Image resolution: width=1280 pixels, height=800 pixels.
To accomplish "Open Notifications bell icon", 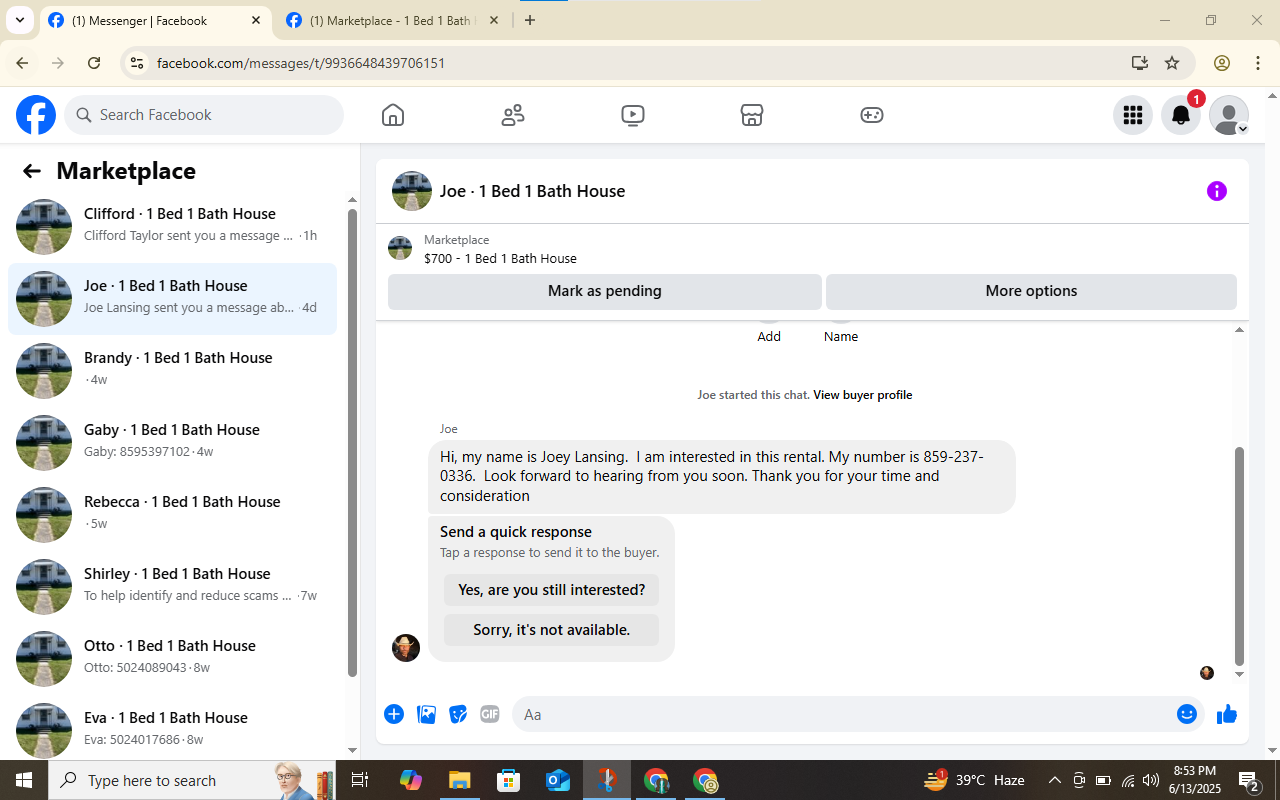I will [1181, 115].
